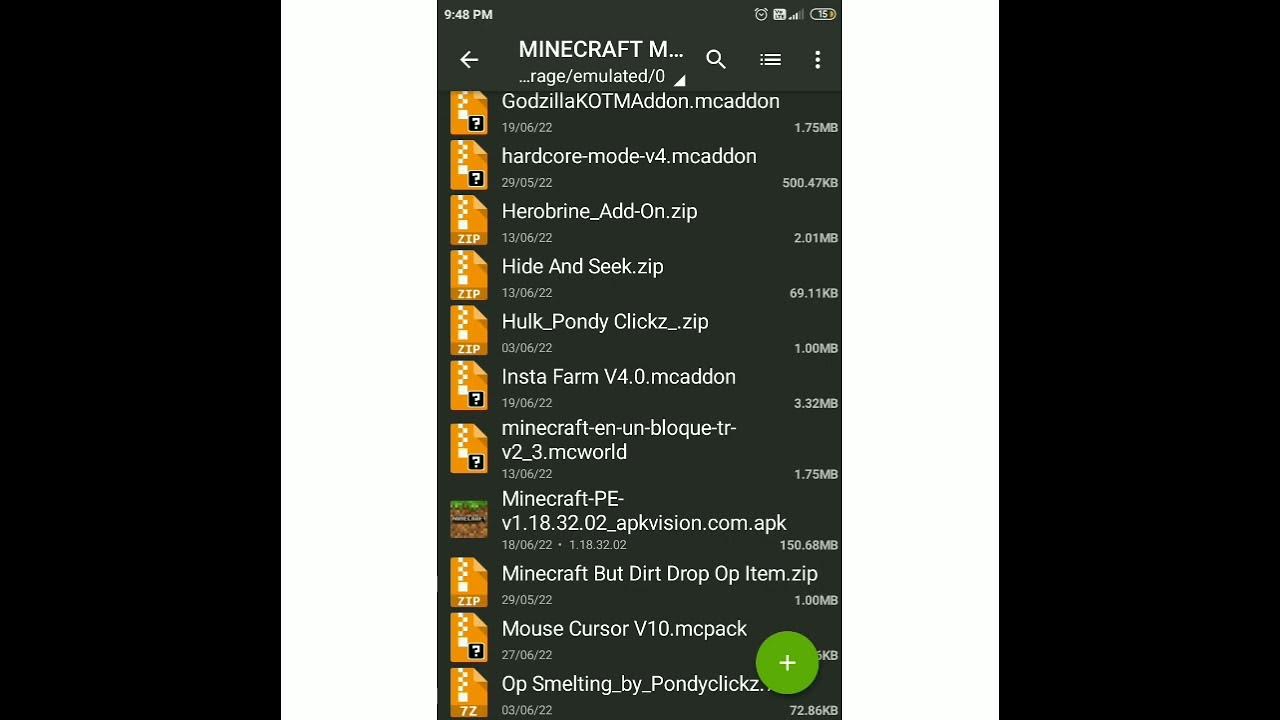Tap the Mouse Cursor V10.mcpack file icon
The image size is (1280, 720).
coord(469,637)
